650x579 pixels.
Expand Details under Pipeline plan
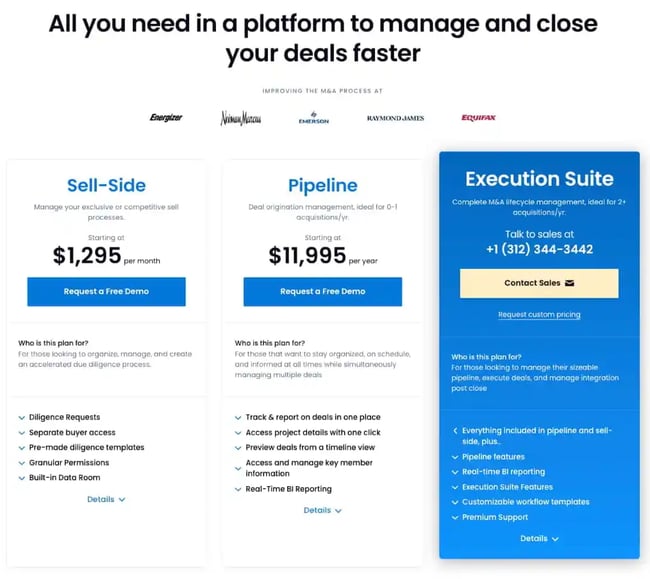pos(322,510)
